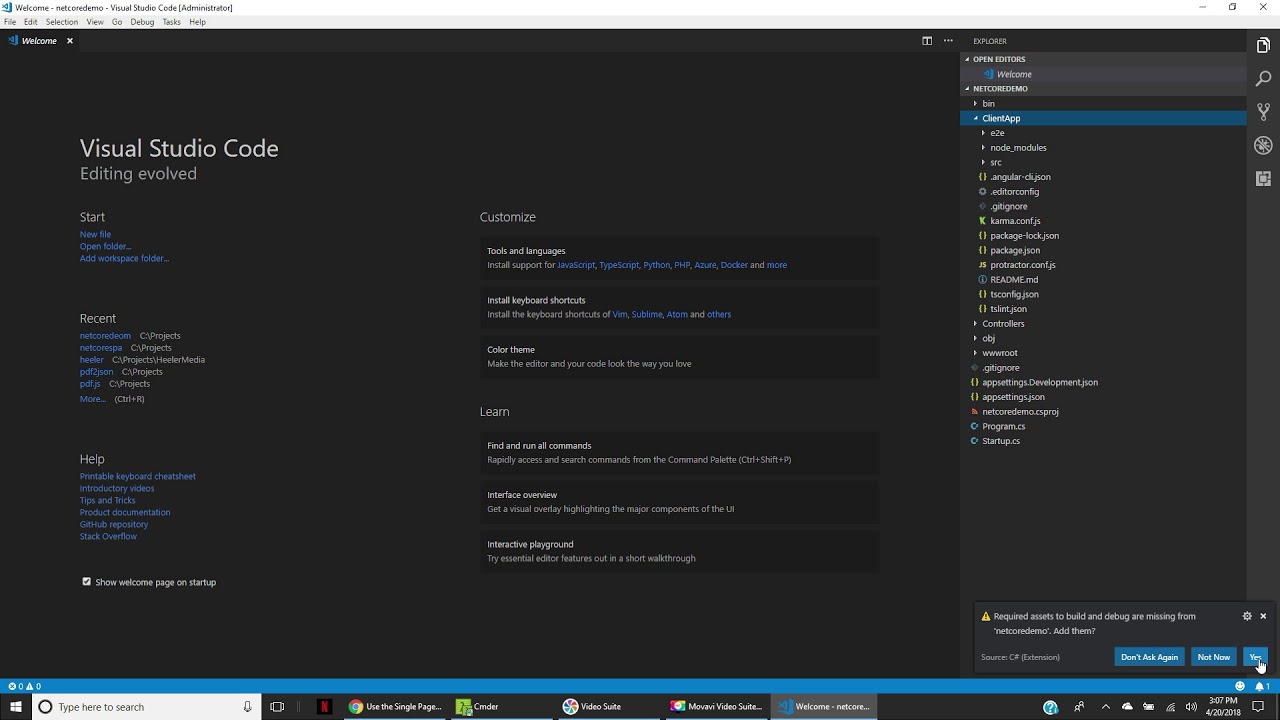Open the Selection menu

coord(61,22)
